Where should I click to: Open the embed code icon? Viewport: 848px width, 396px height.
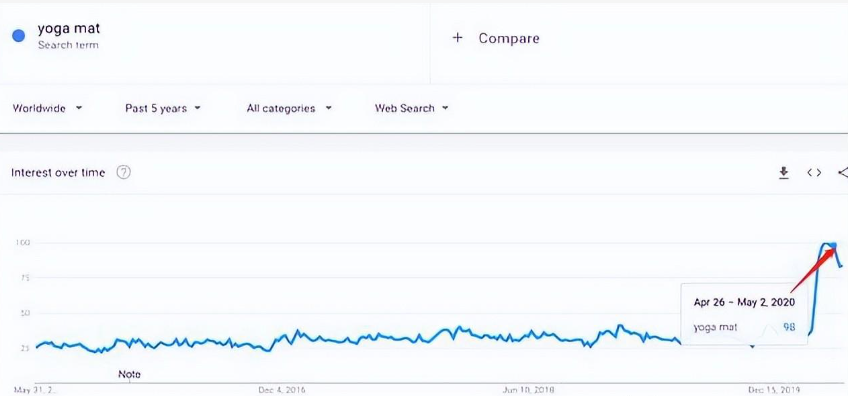pyautogui.click(x=814, y=173)
